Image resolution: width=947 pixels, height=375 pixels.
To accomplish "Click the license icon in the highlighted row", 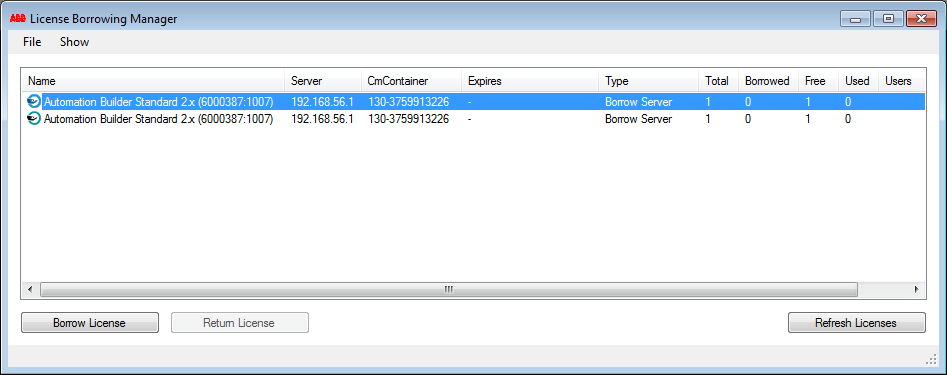I will point(34,101).
